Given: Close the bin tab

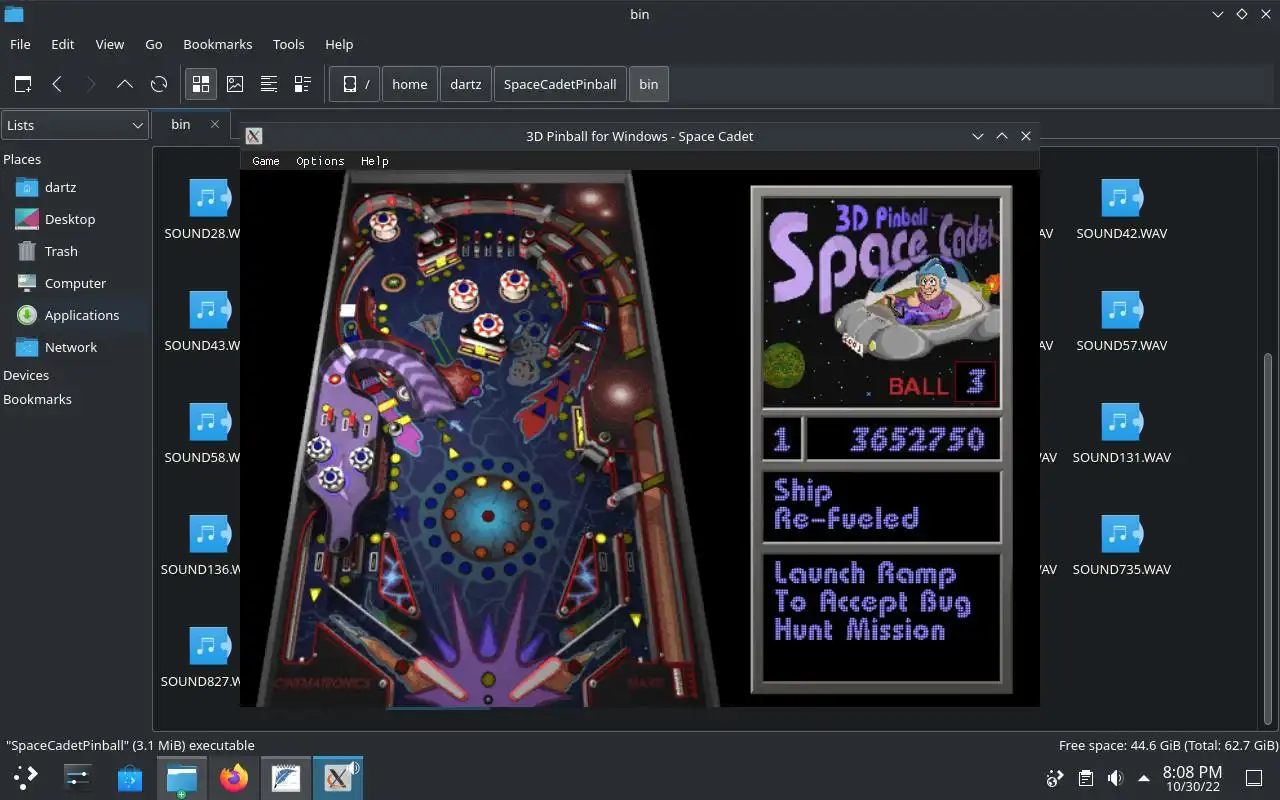Looking at the screenshot, I should [214, 124].
